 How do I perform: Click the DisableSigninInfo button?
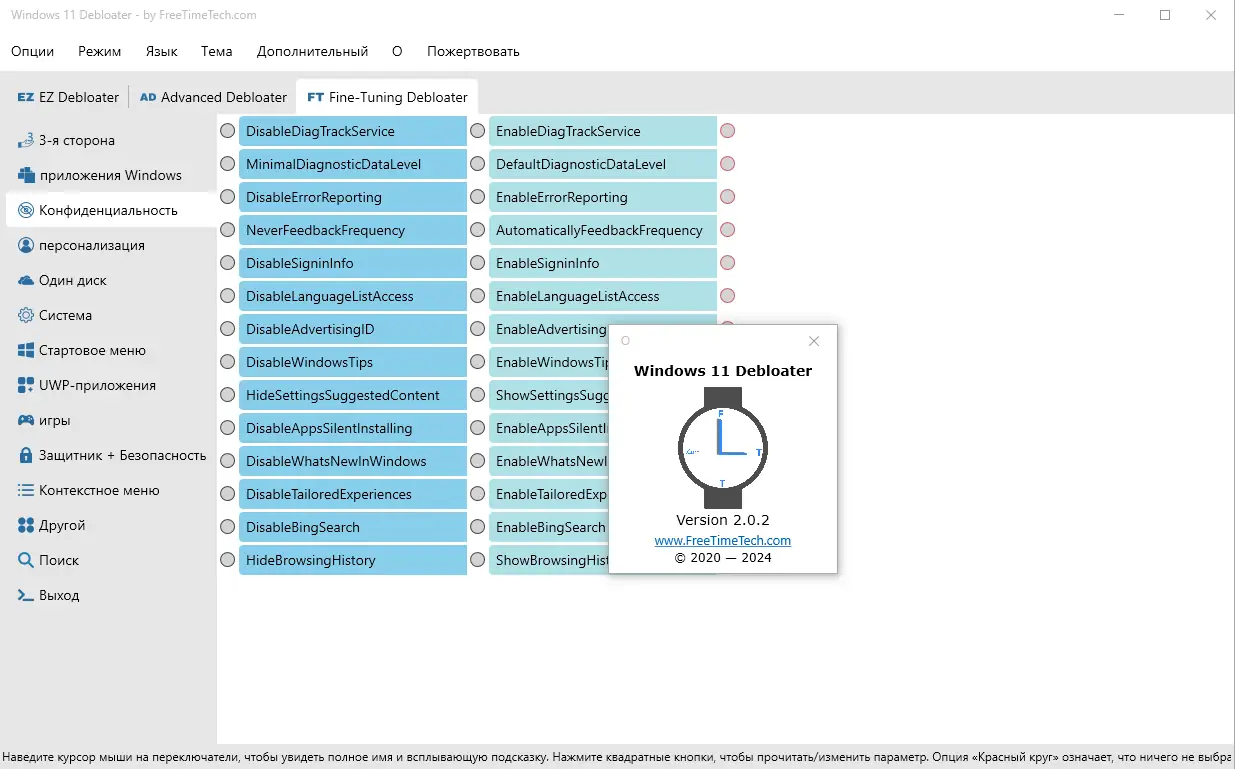[x=353, y=263]
